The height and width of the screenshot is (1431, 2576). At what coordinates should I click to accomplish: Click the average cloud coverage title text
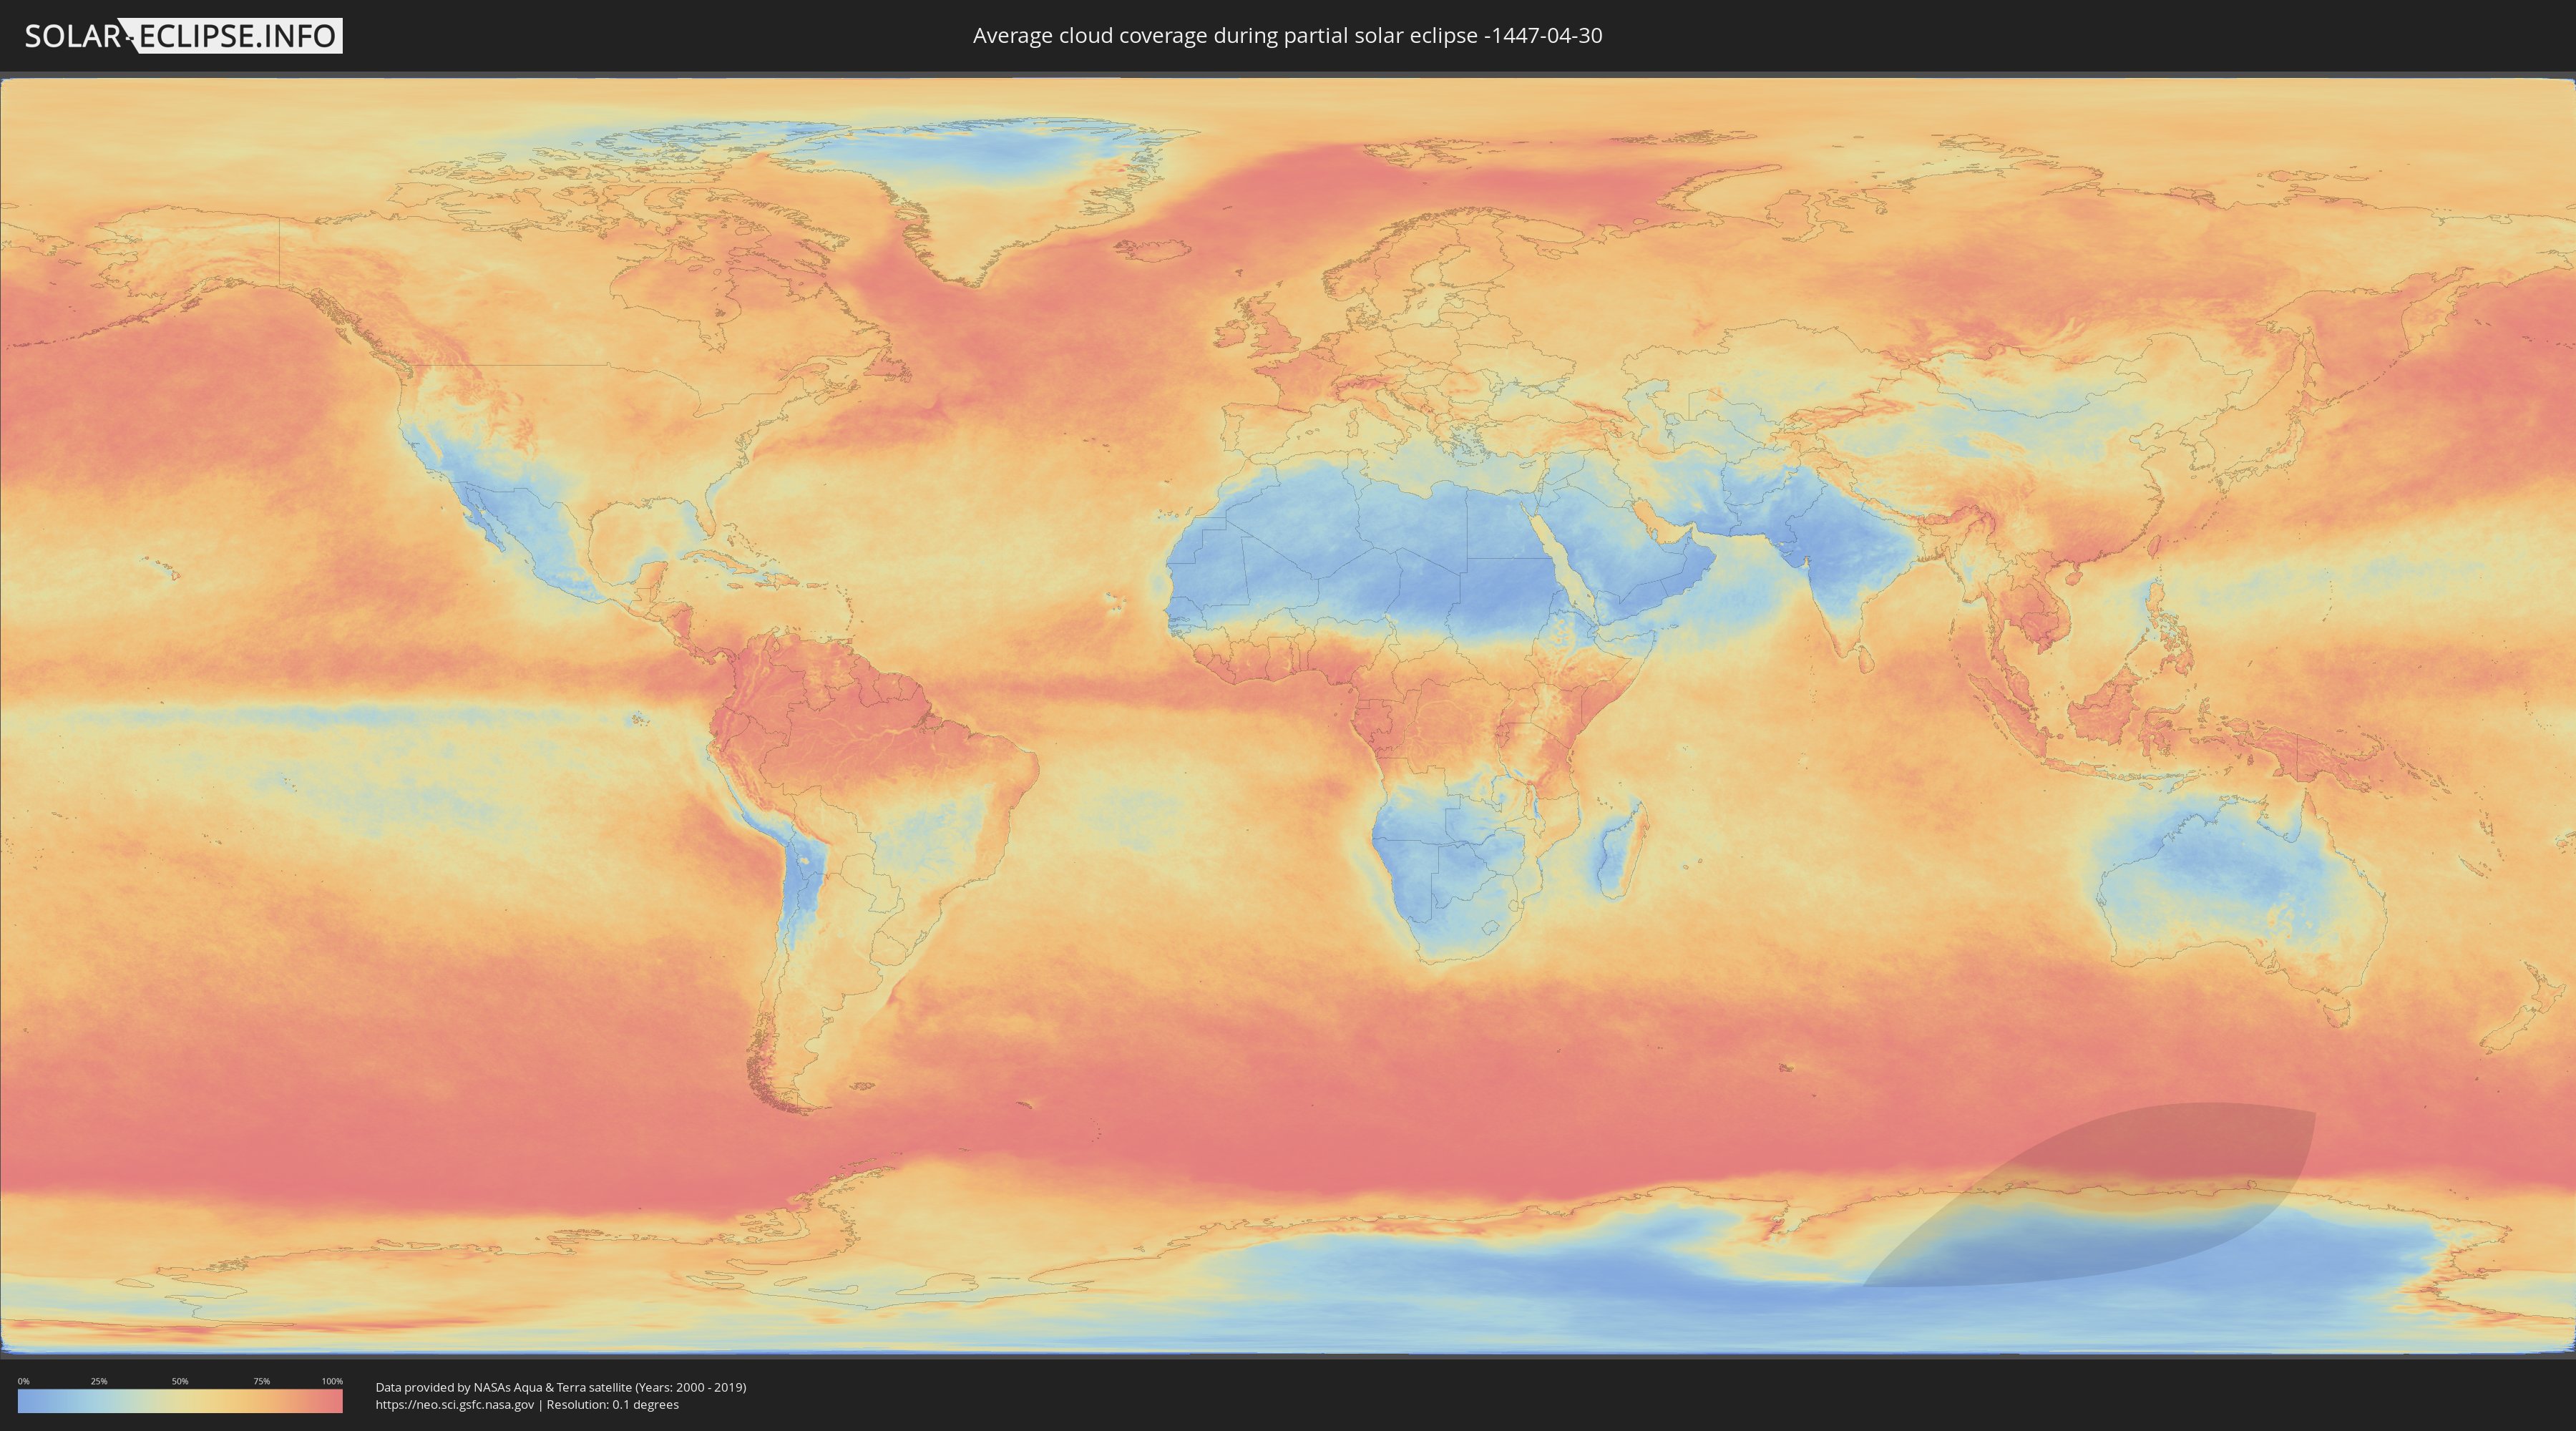click(1287, 36)
